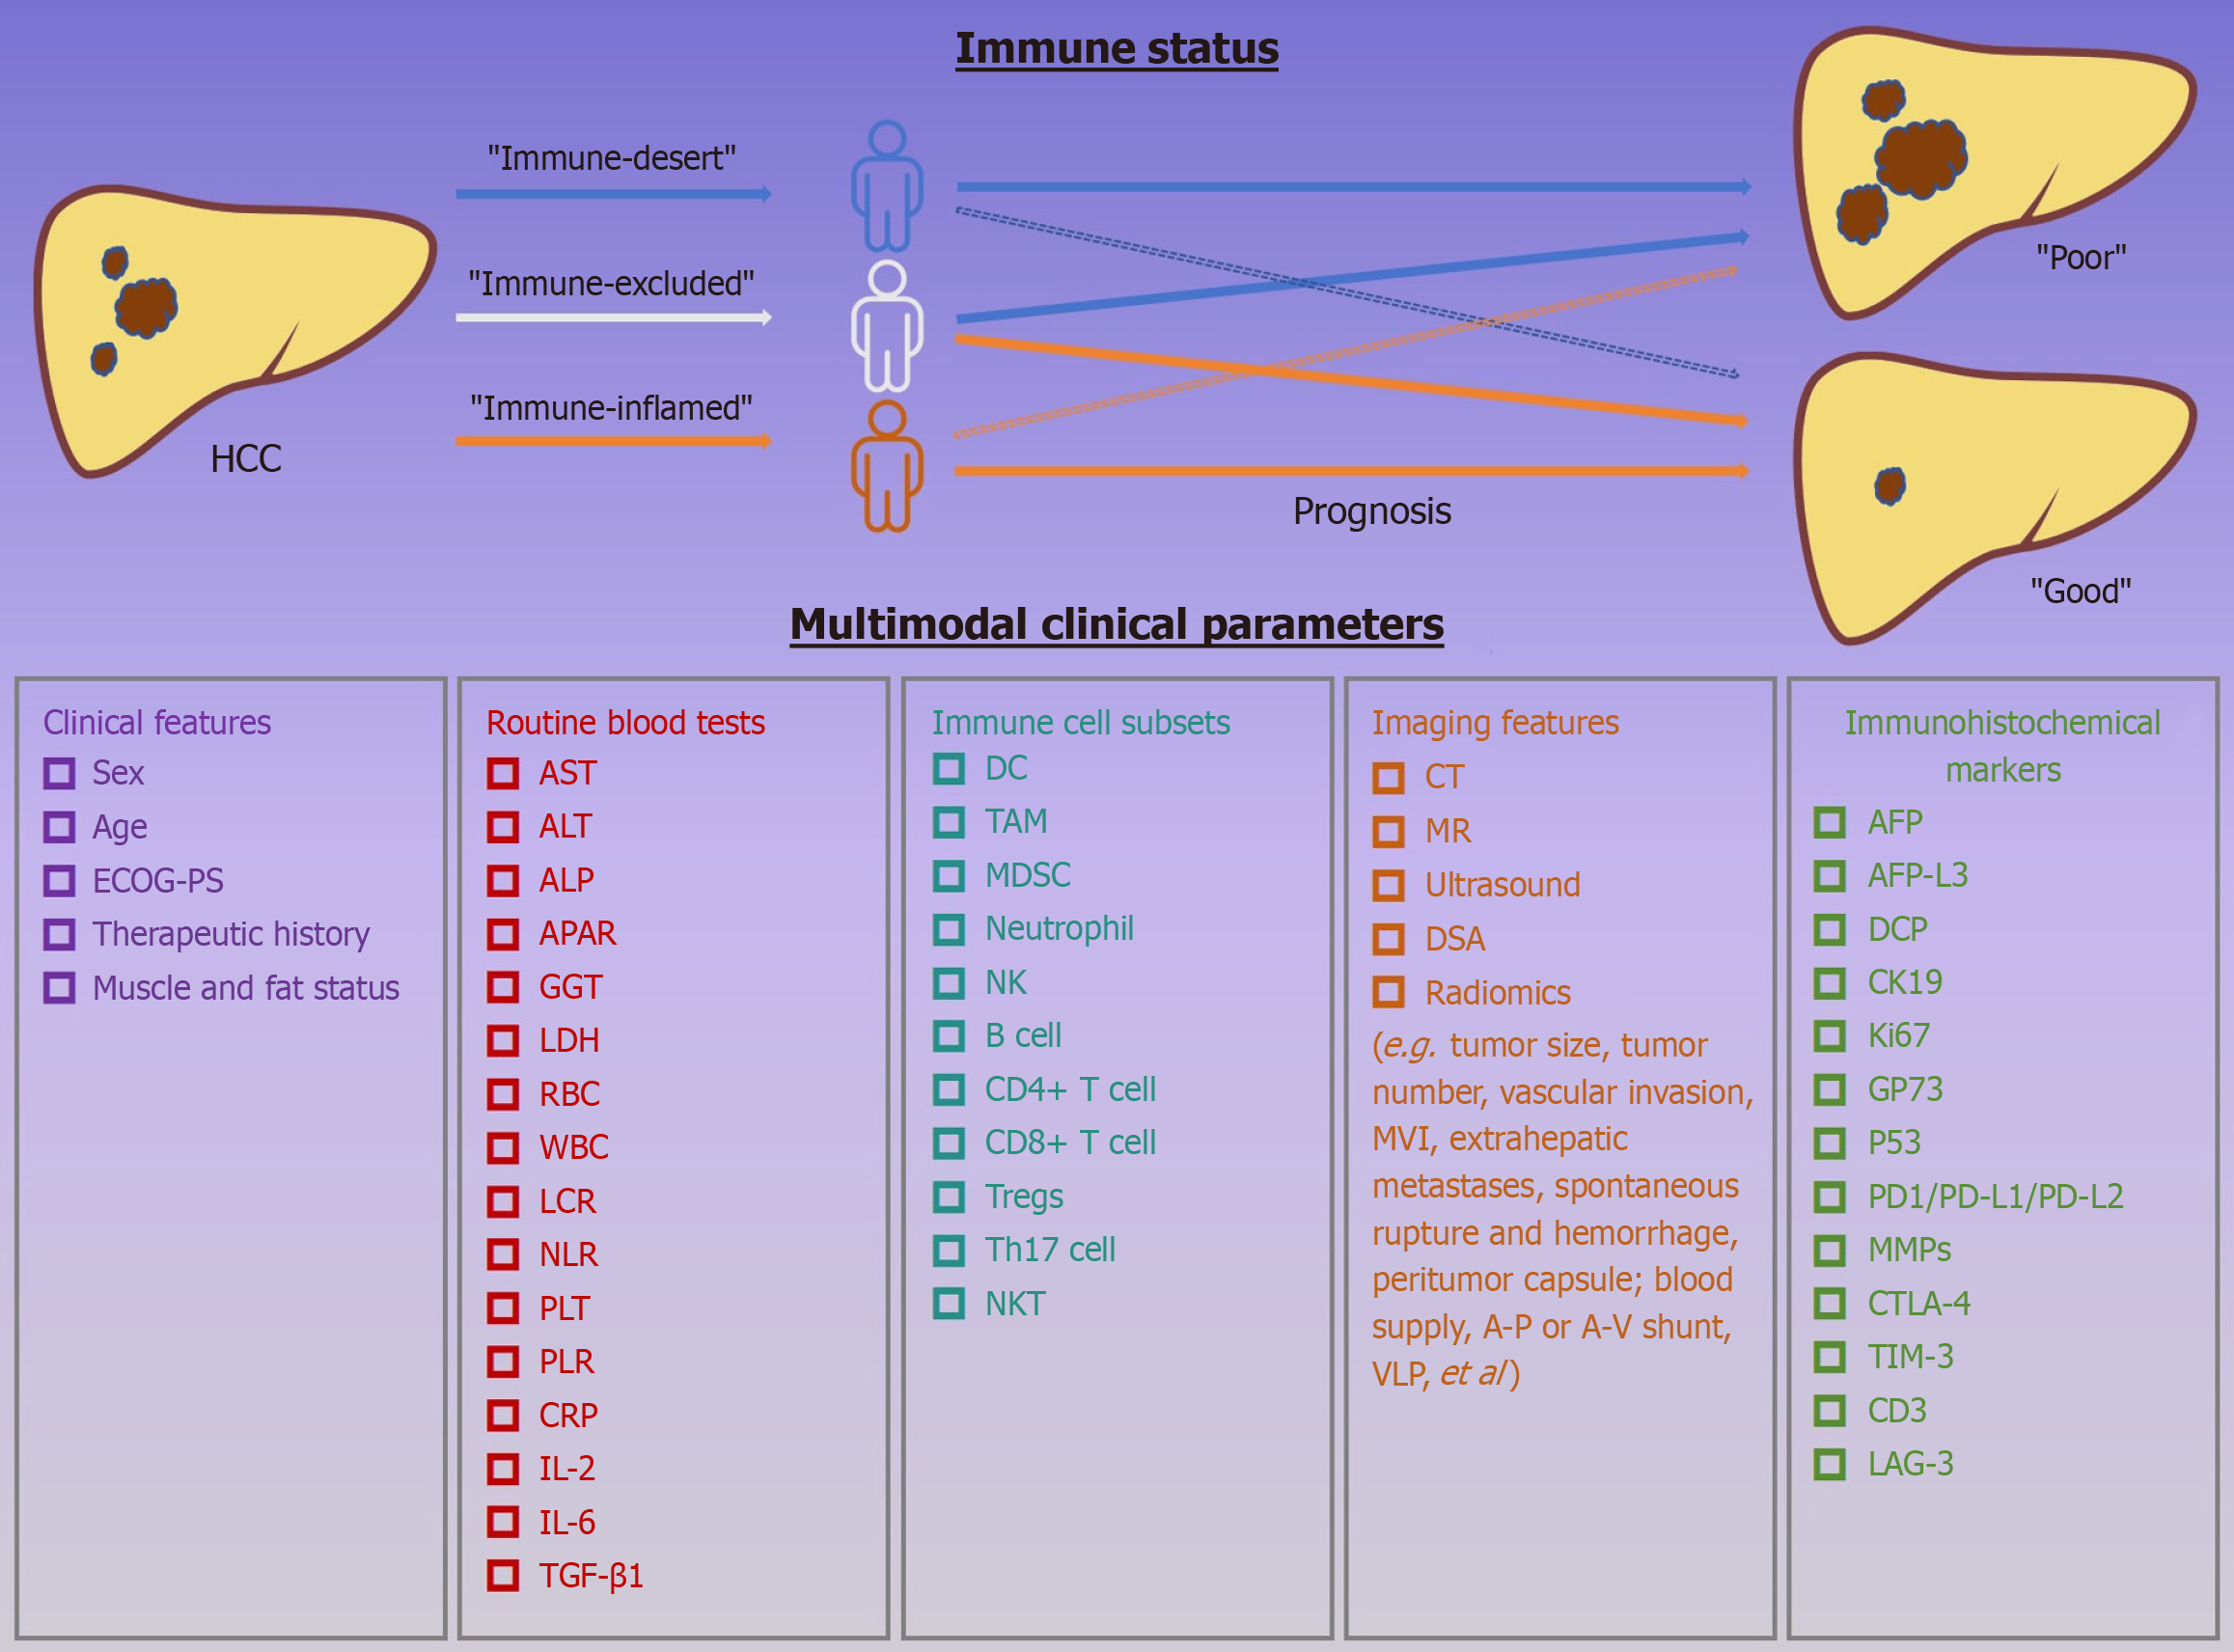
Task: Check the Radiomics checkbox
Action: (x=1388, y=992)
